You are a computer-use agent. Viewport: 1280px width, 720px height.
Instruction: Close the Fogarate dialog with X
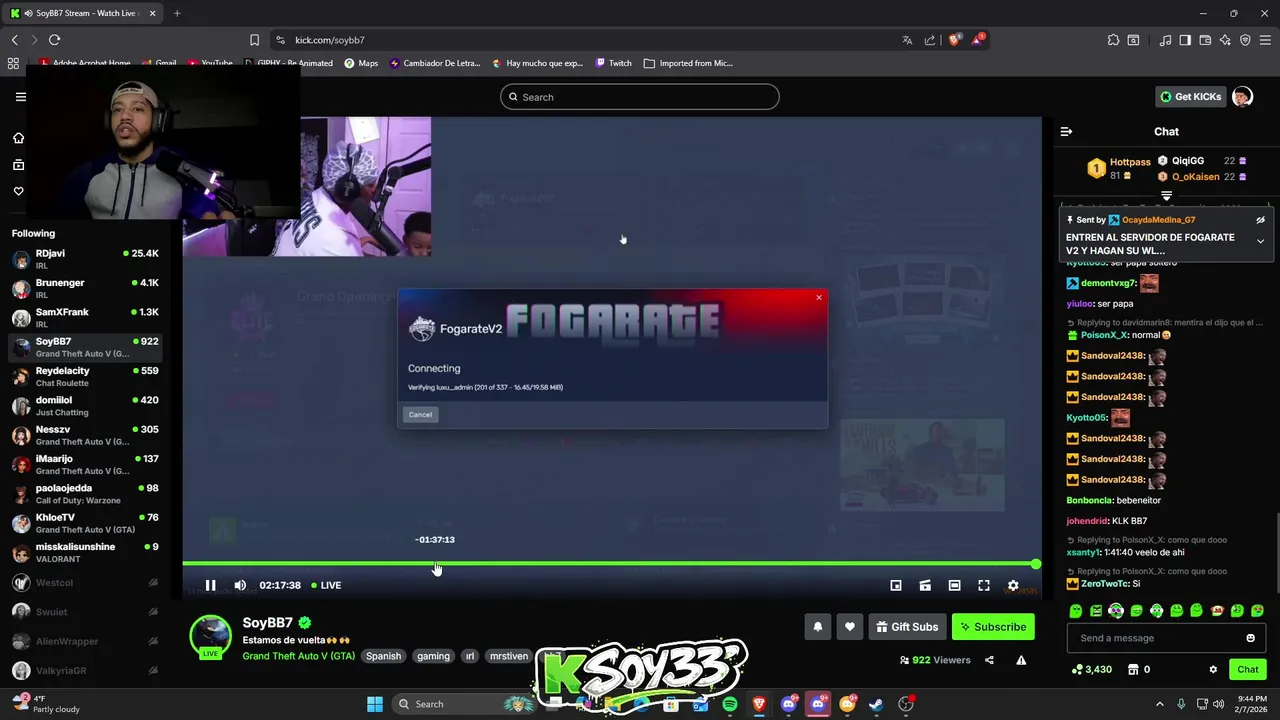click(819, 297)
